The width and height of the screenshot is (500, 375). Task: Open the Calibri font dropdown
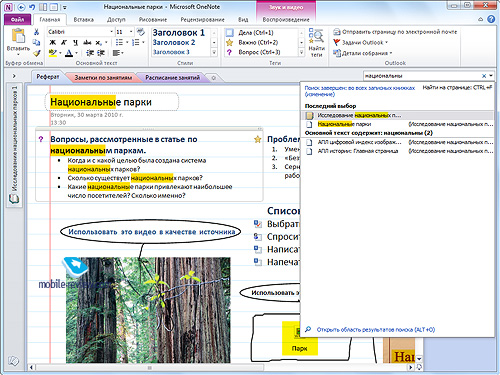click(x=80, y=32)
